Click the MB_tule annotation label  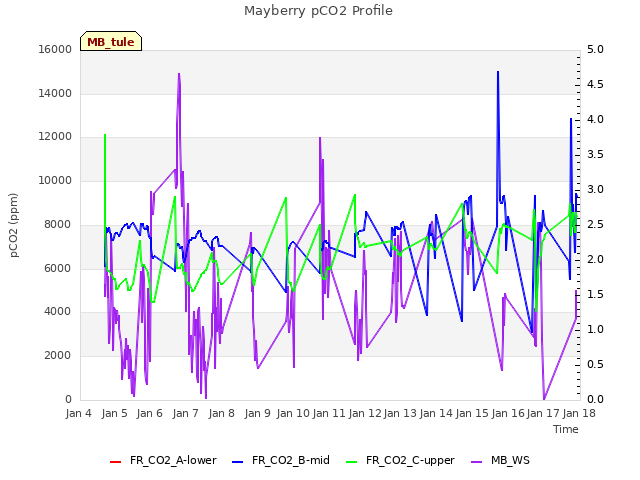click(111, 41)
